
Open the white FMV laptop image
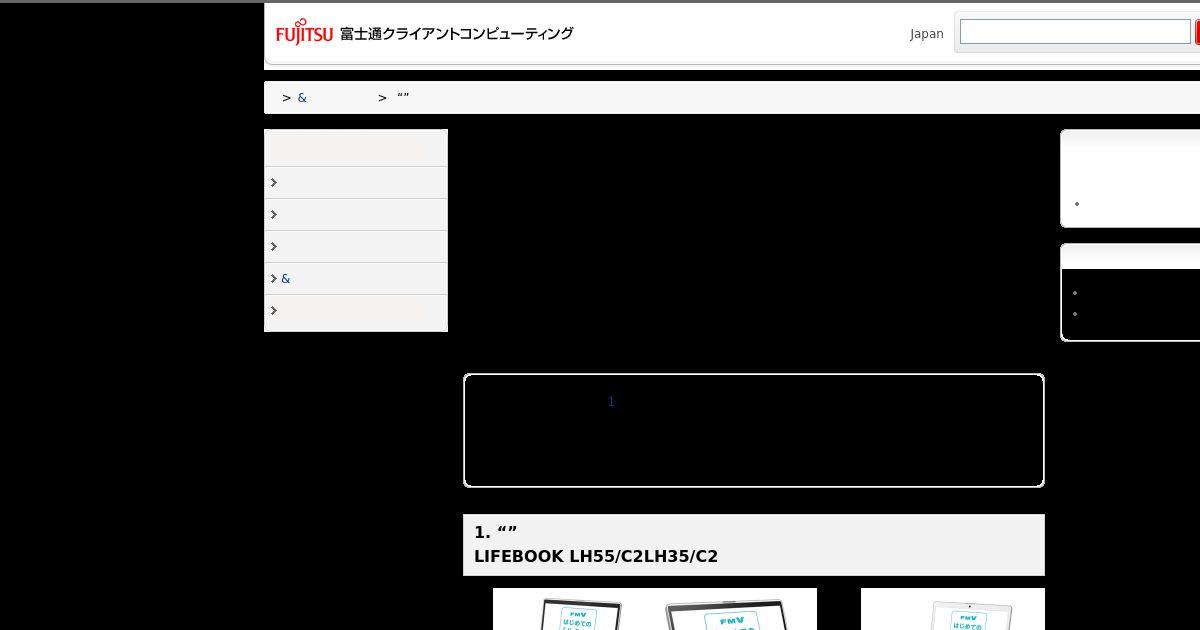[x=970, y=615]
